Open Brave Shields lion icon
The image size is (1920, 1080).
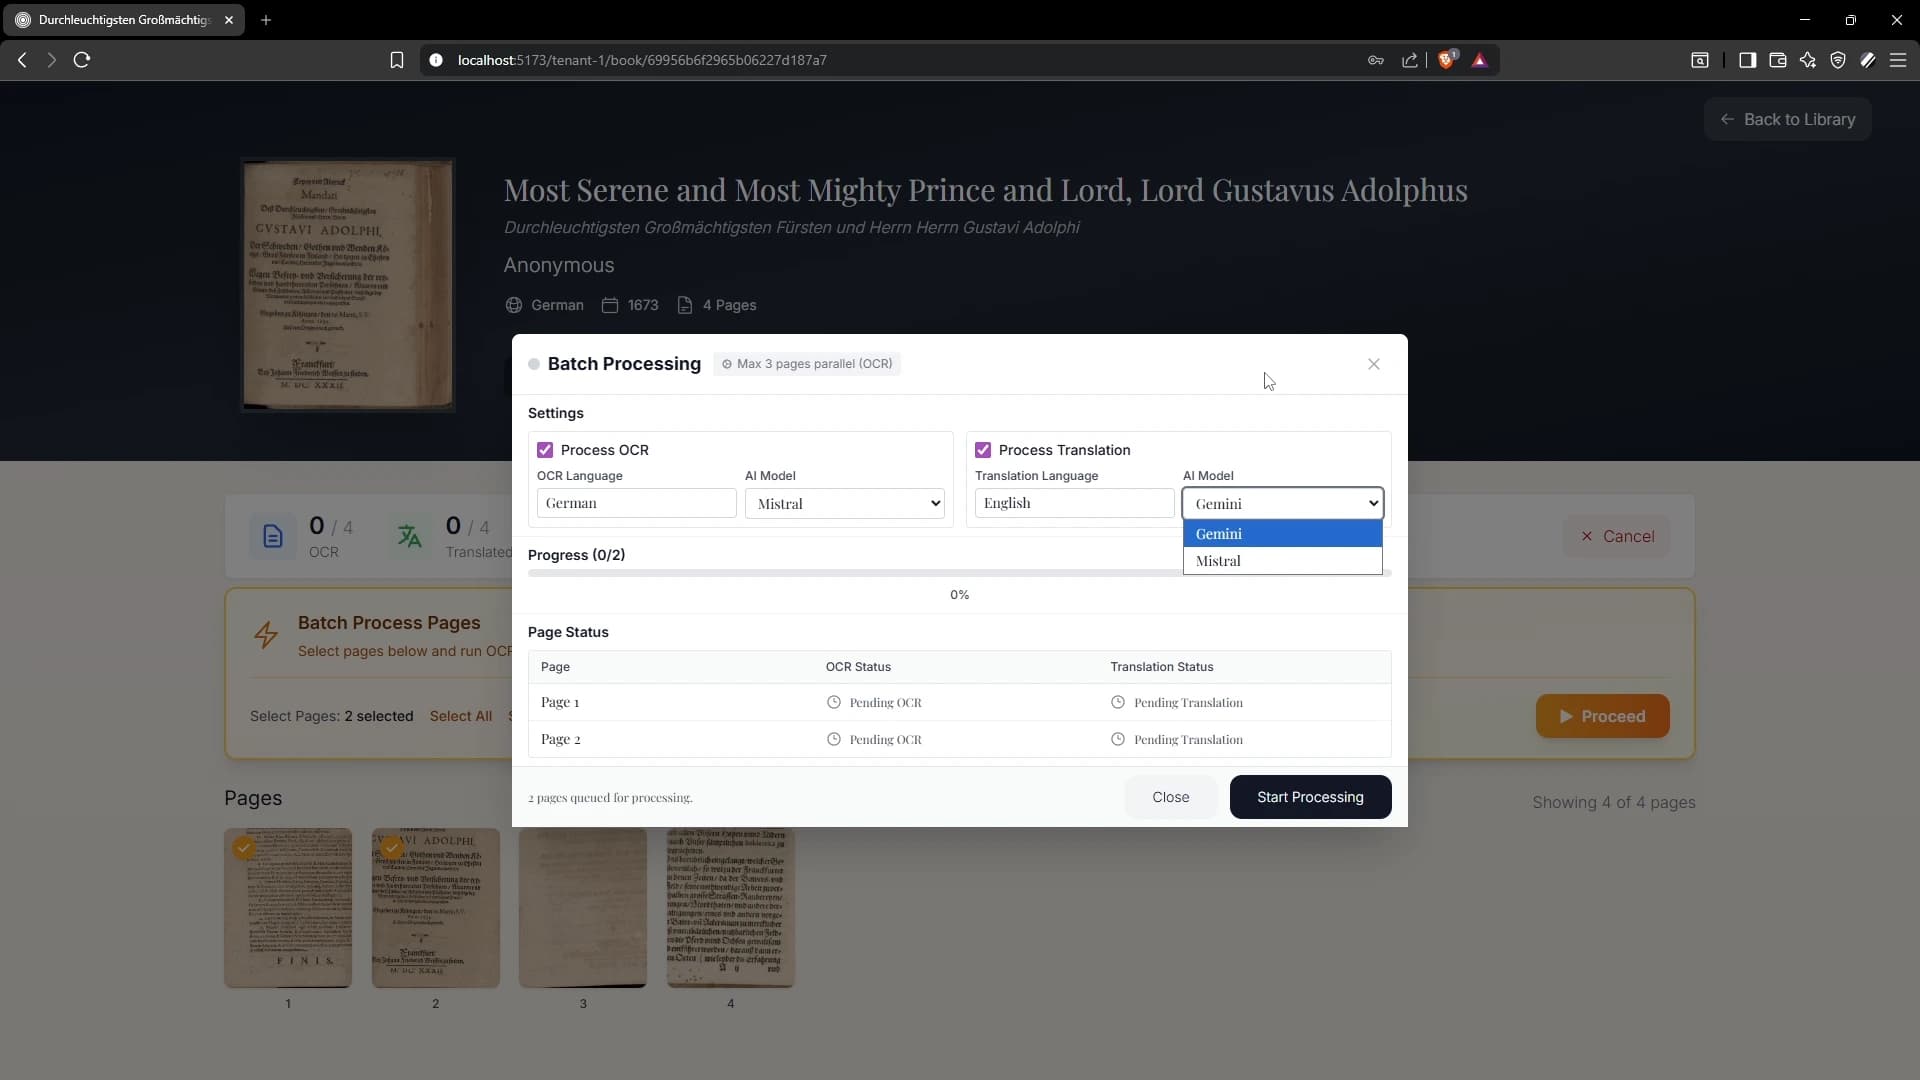point(1446,60)
